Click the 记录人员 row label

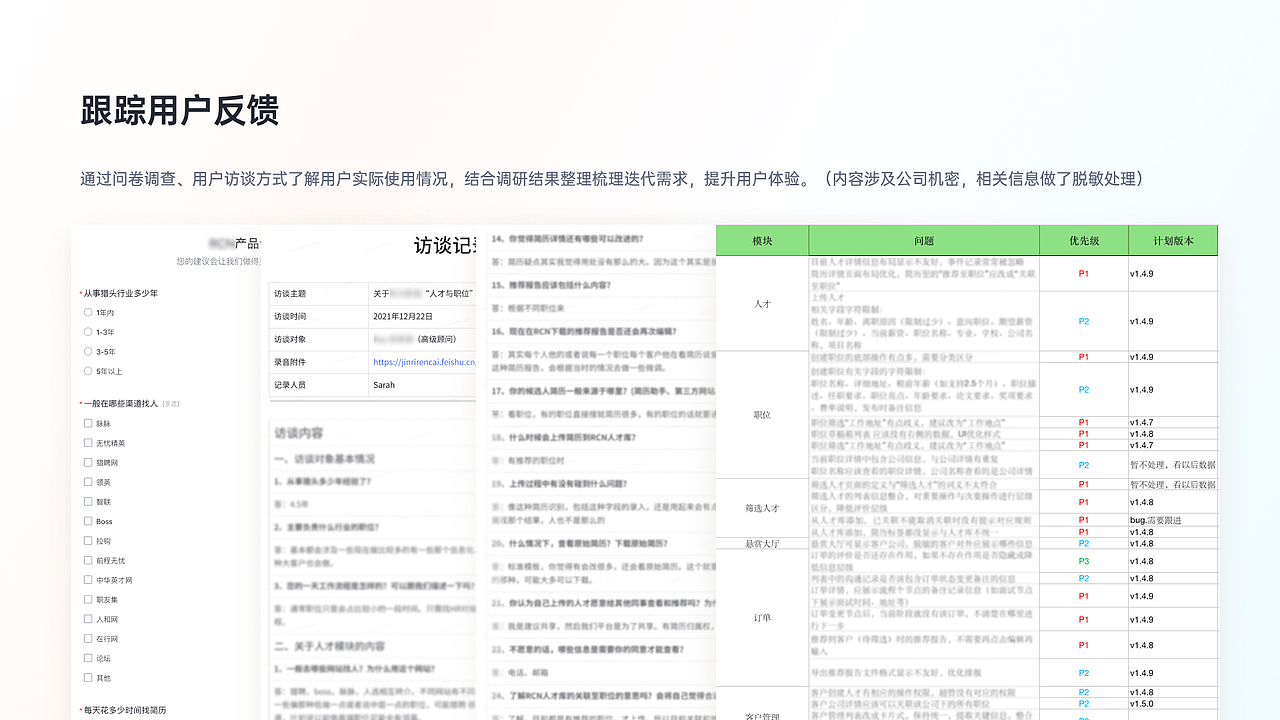[290, 385]
